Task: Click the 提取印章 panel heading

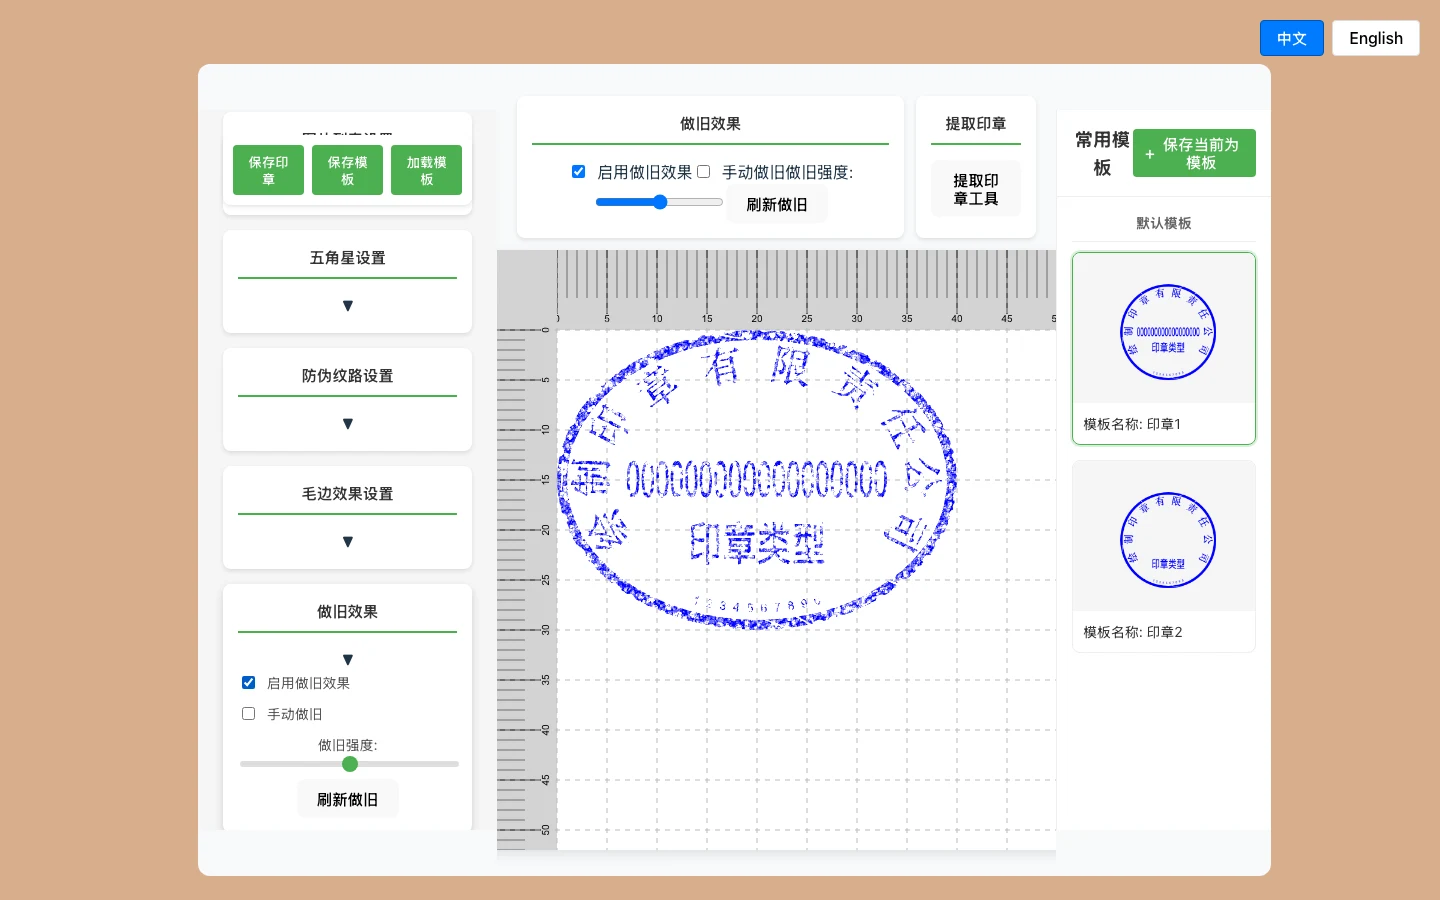Action: [x=975, y=124]
